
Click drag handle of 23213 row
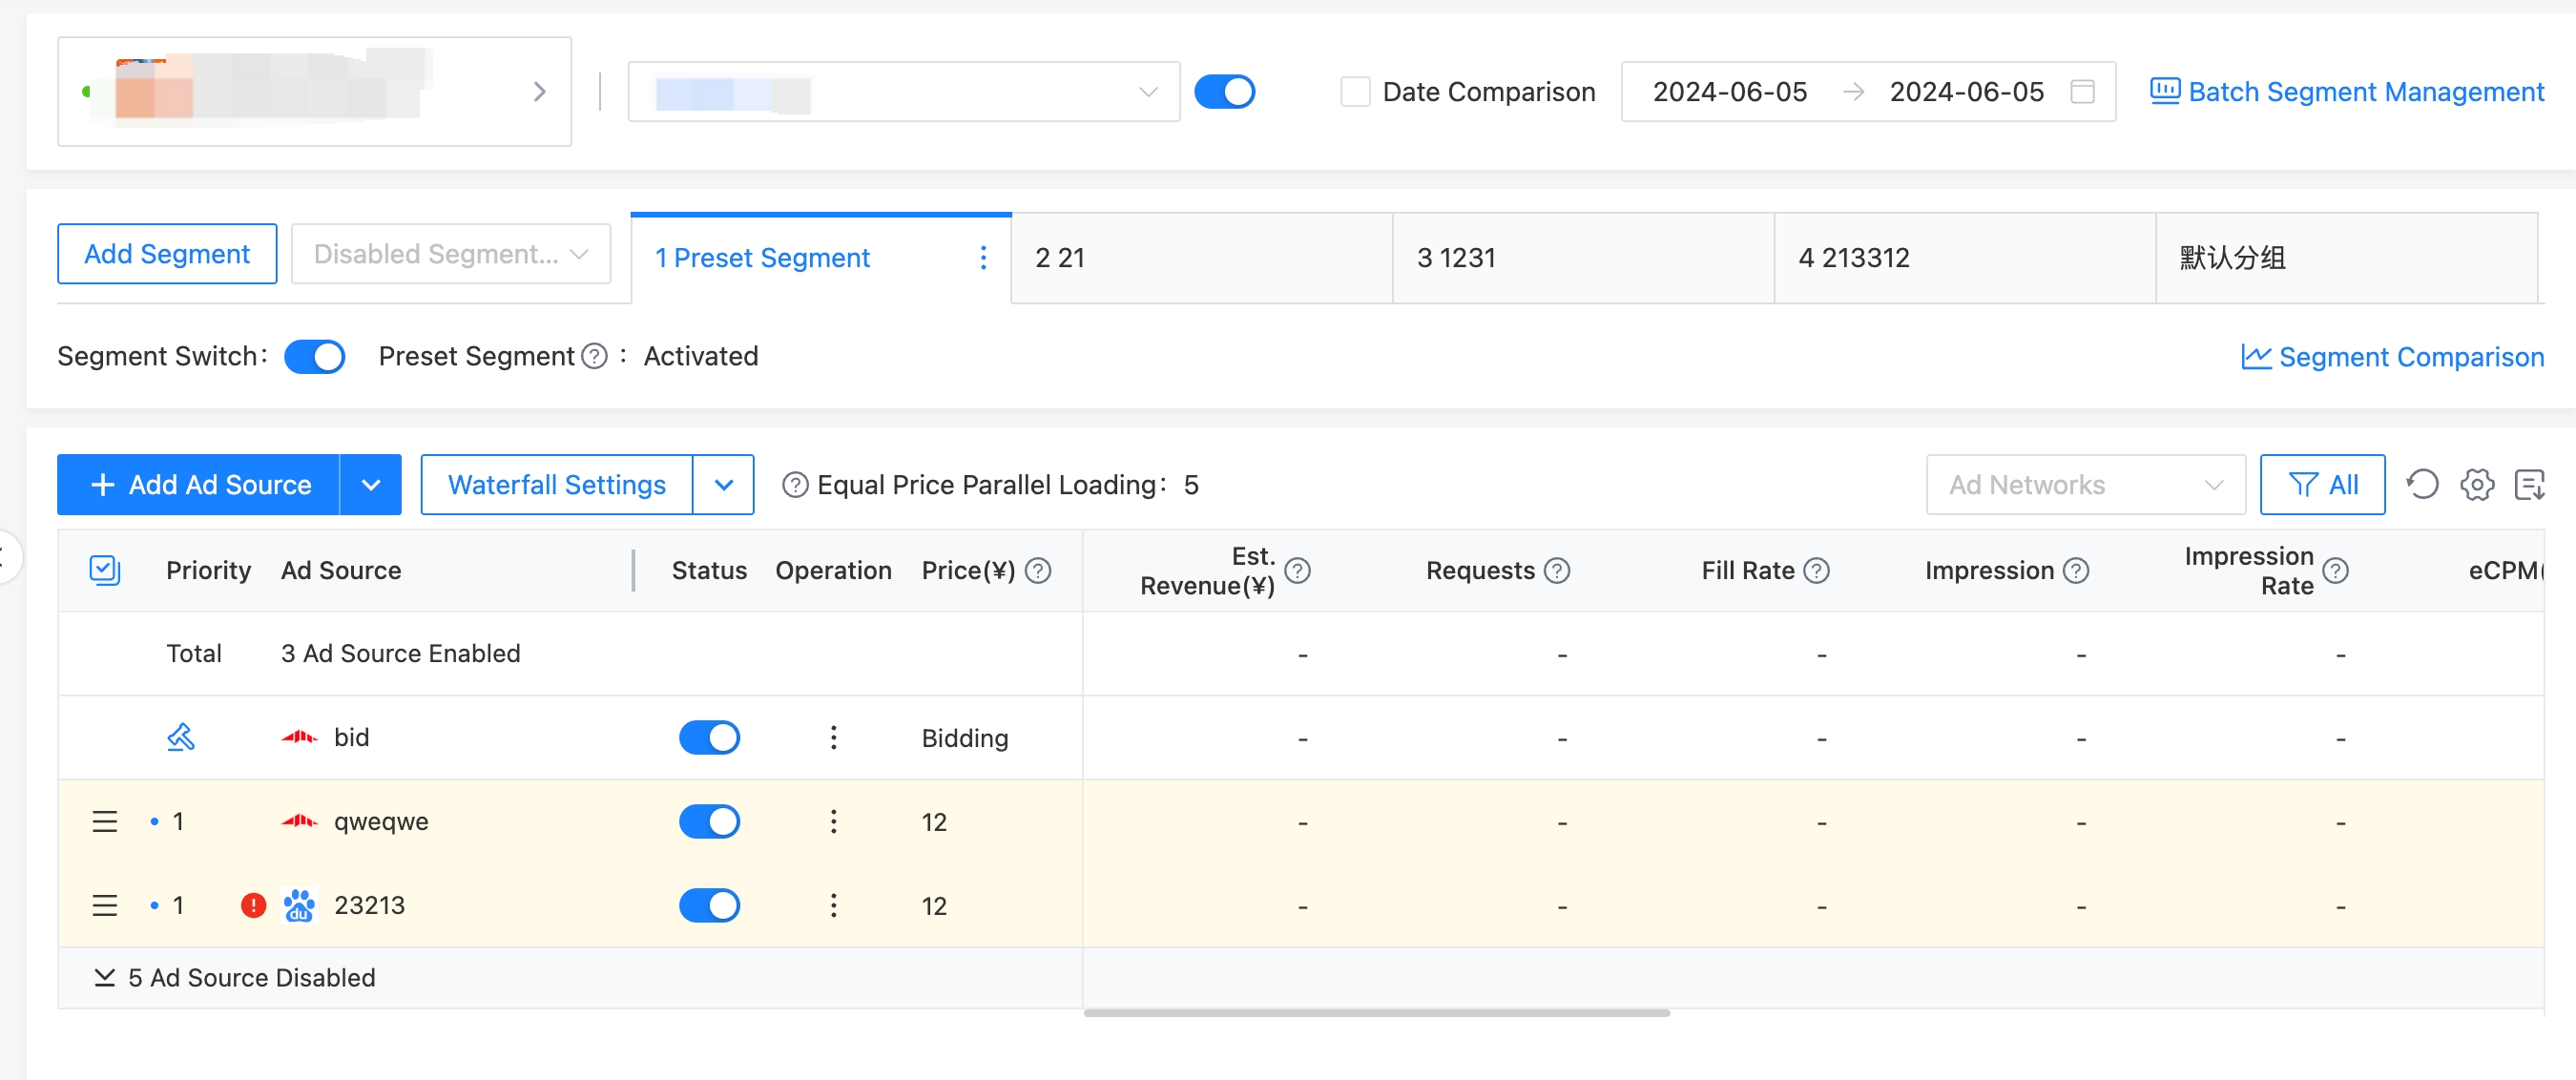click(x=104, y=906)
